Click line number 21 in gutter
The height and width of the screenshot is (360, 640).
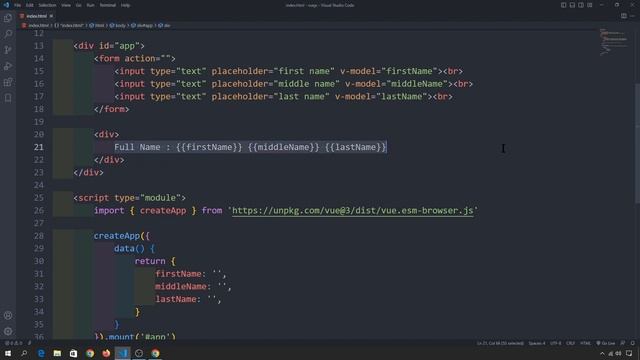pyautogui.click(x=39, y=147)
